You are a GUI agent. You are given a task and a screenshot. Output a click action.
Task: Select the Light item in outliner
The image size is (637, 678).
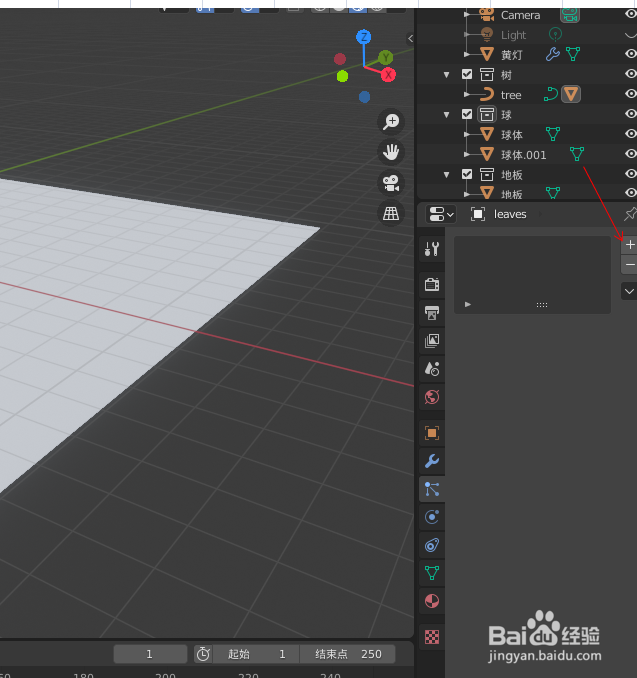[x=513, y=35]
